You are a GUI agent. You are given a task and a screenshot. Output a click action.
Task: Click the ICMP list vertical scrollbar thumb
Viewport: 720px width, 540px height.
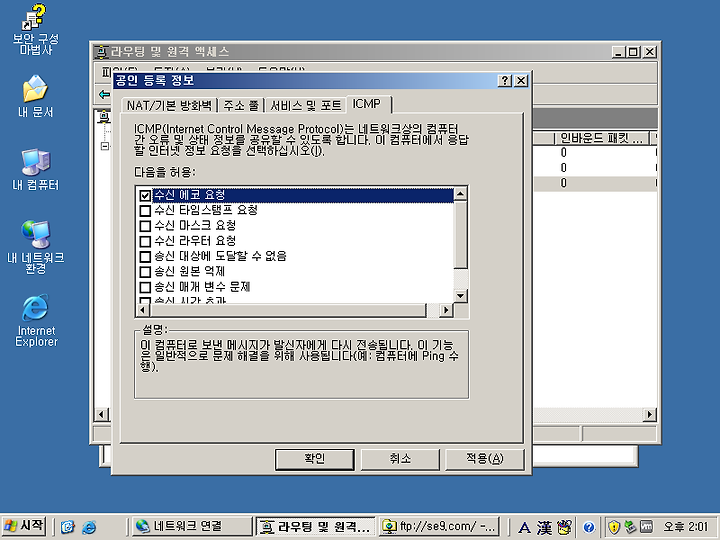point(460,235)
